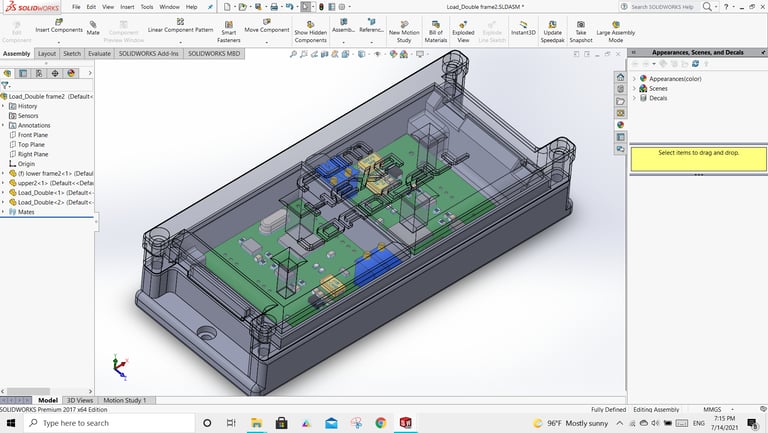
Task: Switch to the Sketch tab
Action: 72,53
